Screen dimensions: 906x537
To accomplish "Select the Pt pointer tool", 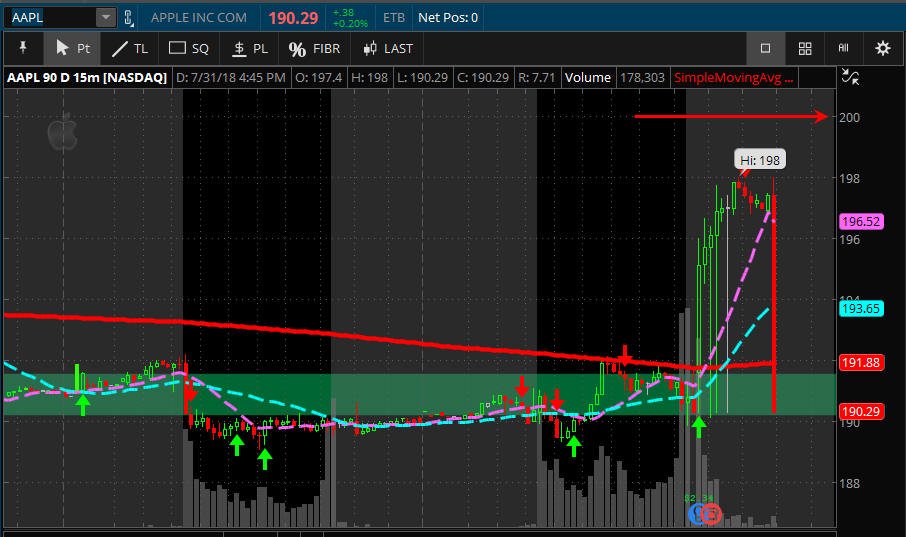I will (72, 48).
